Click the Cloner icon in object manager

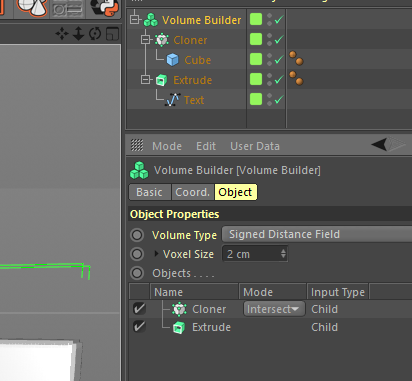(162, 40)
